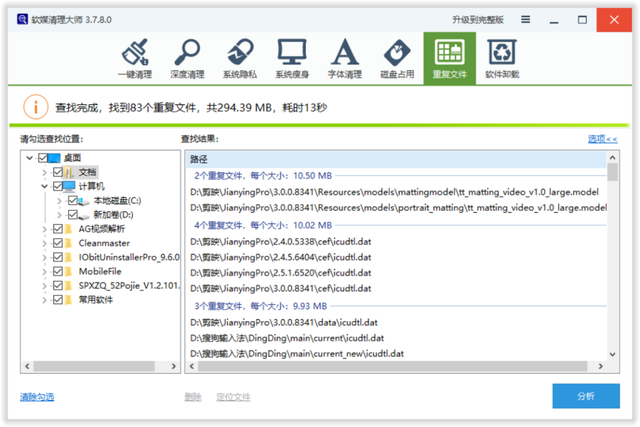Open the hamburger menu in title bar
This screenshot has height=427, width=640.
coord(526,19)
